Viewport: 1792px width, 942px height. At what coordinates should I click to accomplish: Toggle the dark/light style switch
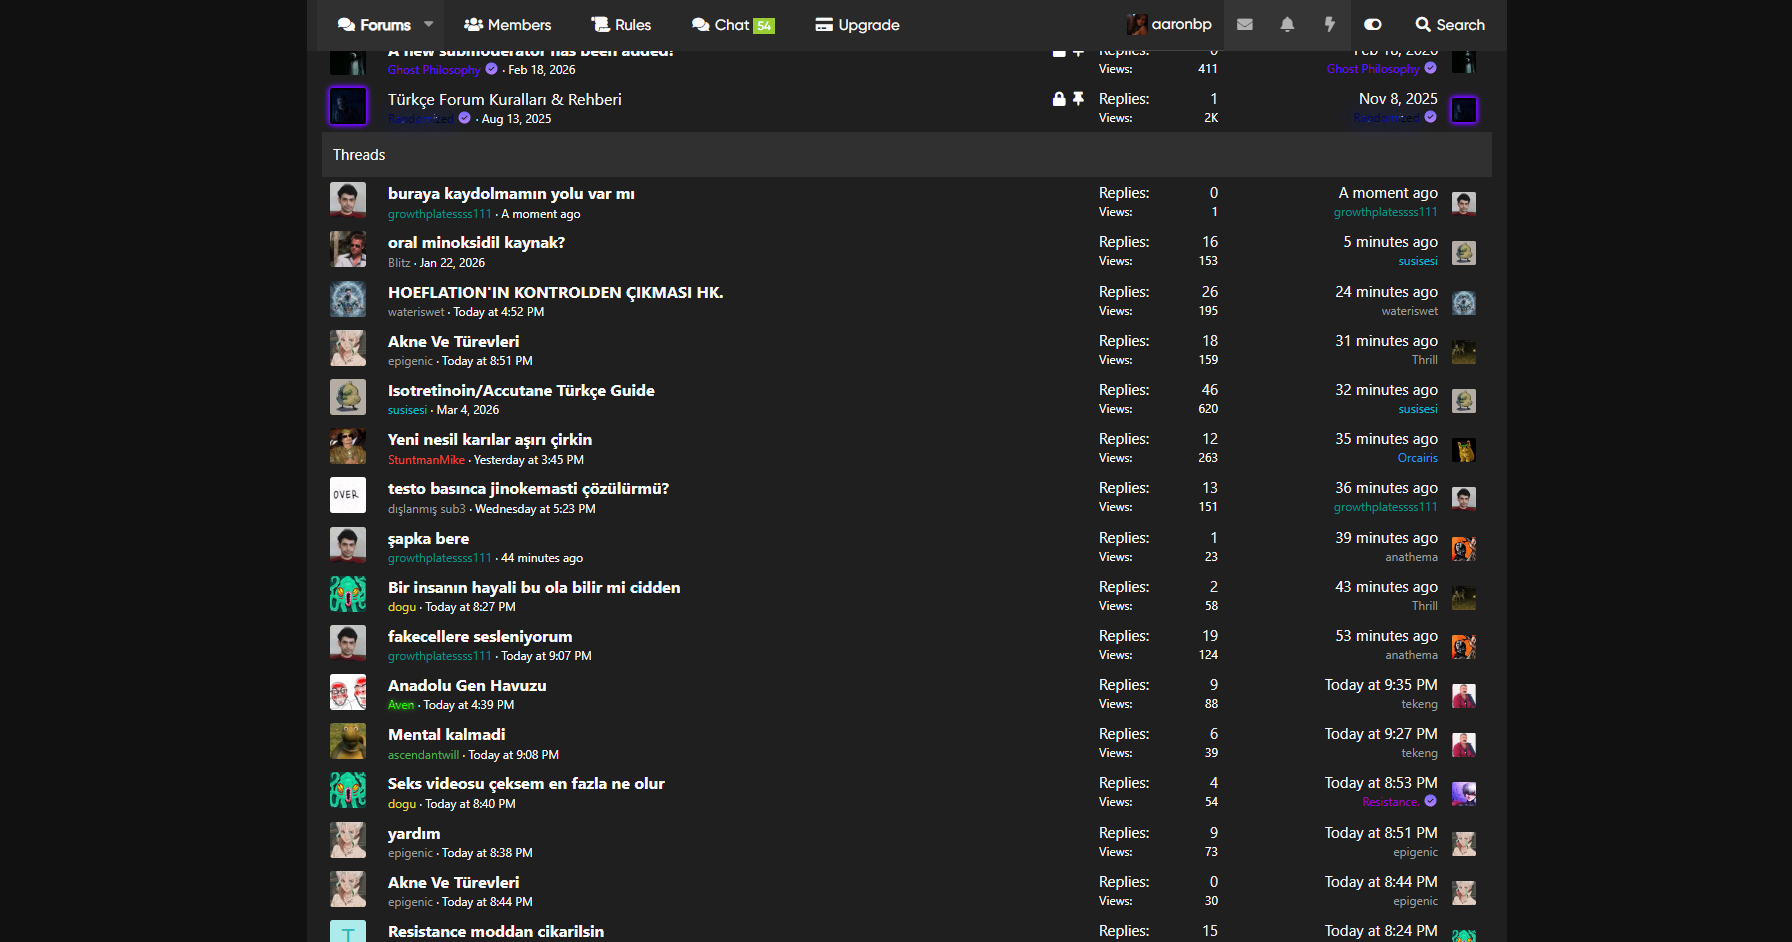point(1373,25)
